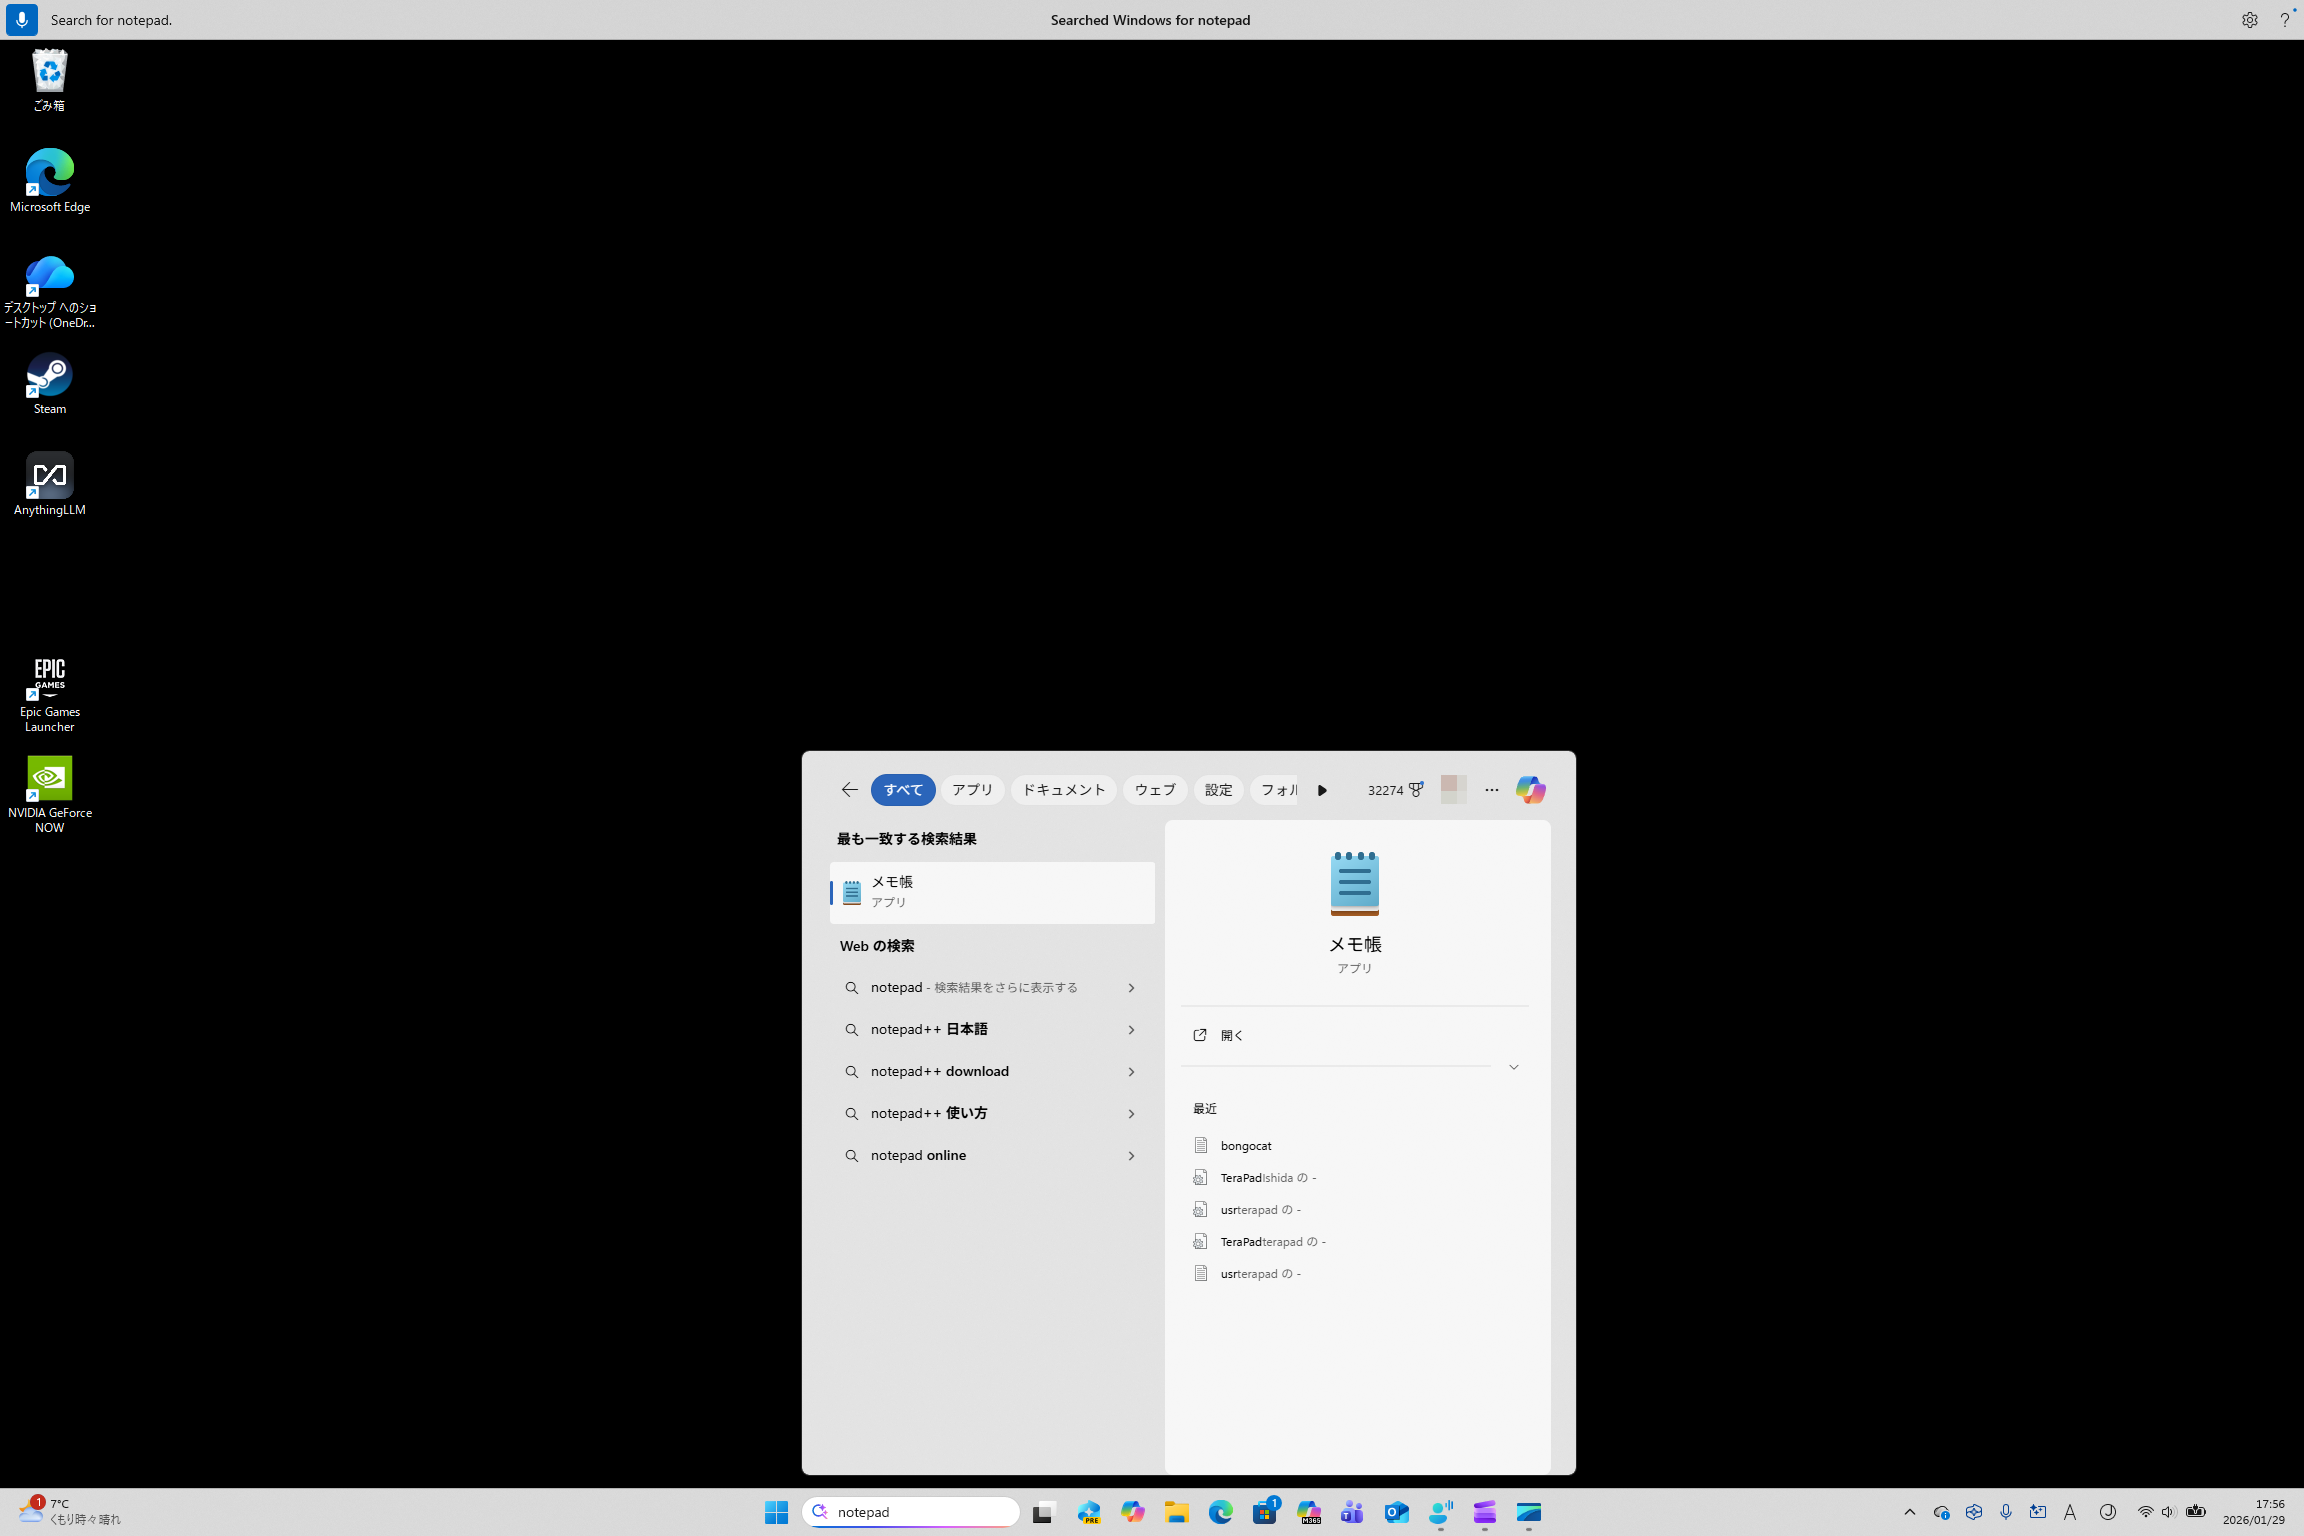The width and height of the screenshot is (2304, 1536).
Task: Click 開く to launch メモ帳
Action: (1231, 1035)
